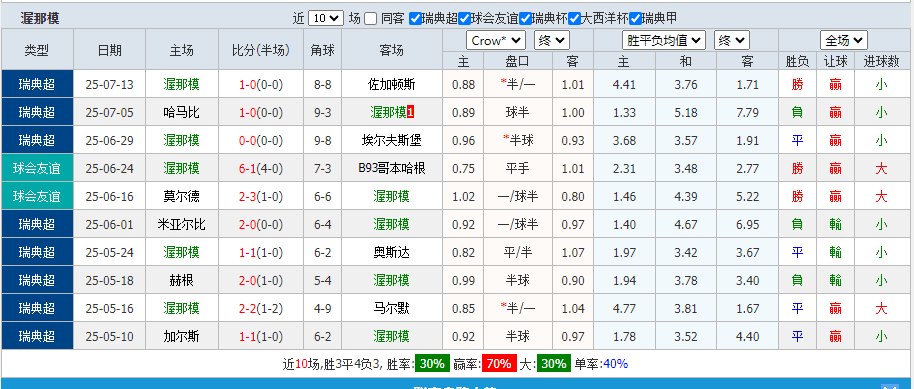Open the Crow* bookmaker dropdown
This screenshot has width=914, height=389.
click(x=495, y=41)
